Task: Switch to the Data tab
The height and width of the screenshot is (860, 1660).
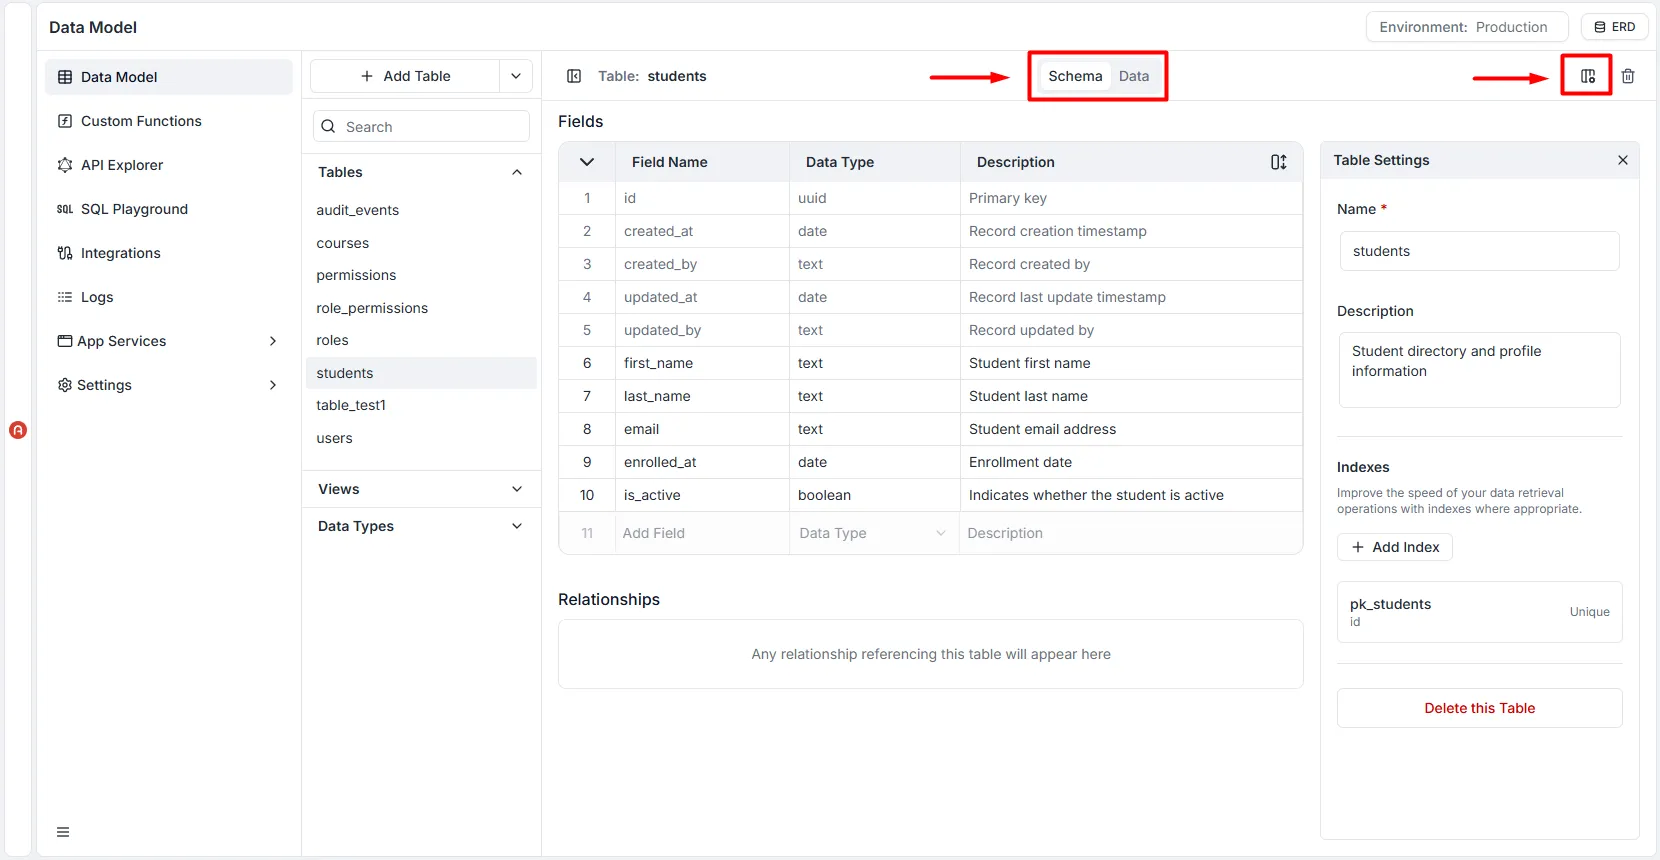Action: coord(1133,76)
